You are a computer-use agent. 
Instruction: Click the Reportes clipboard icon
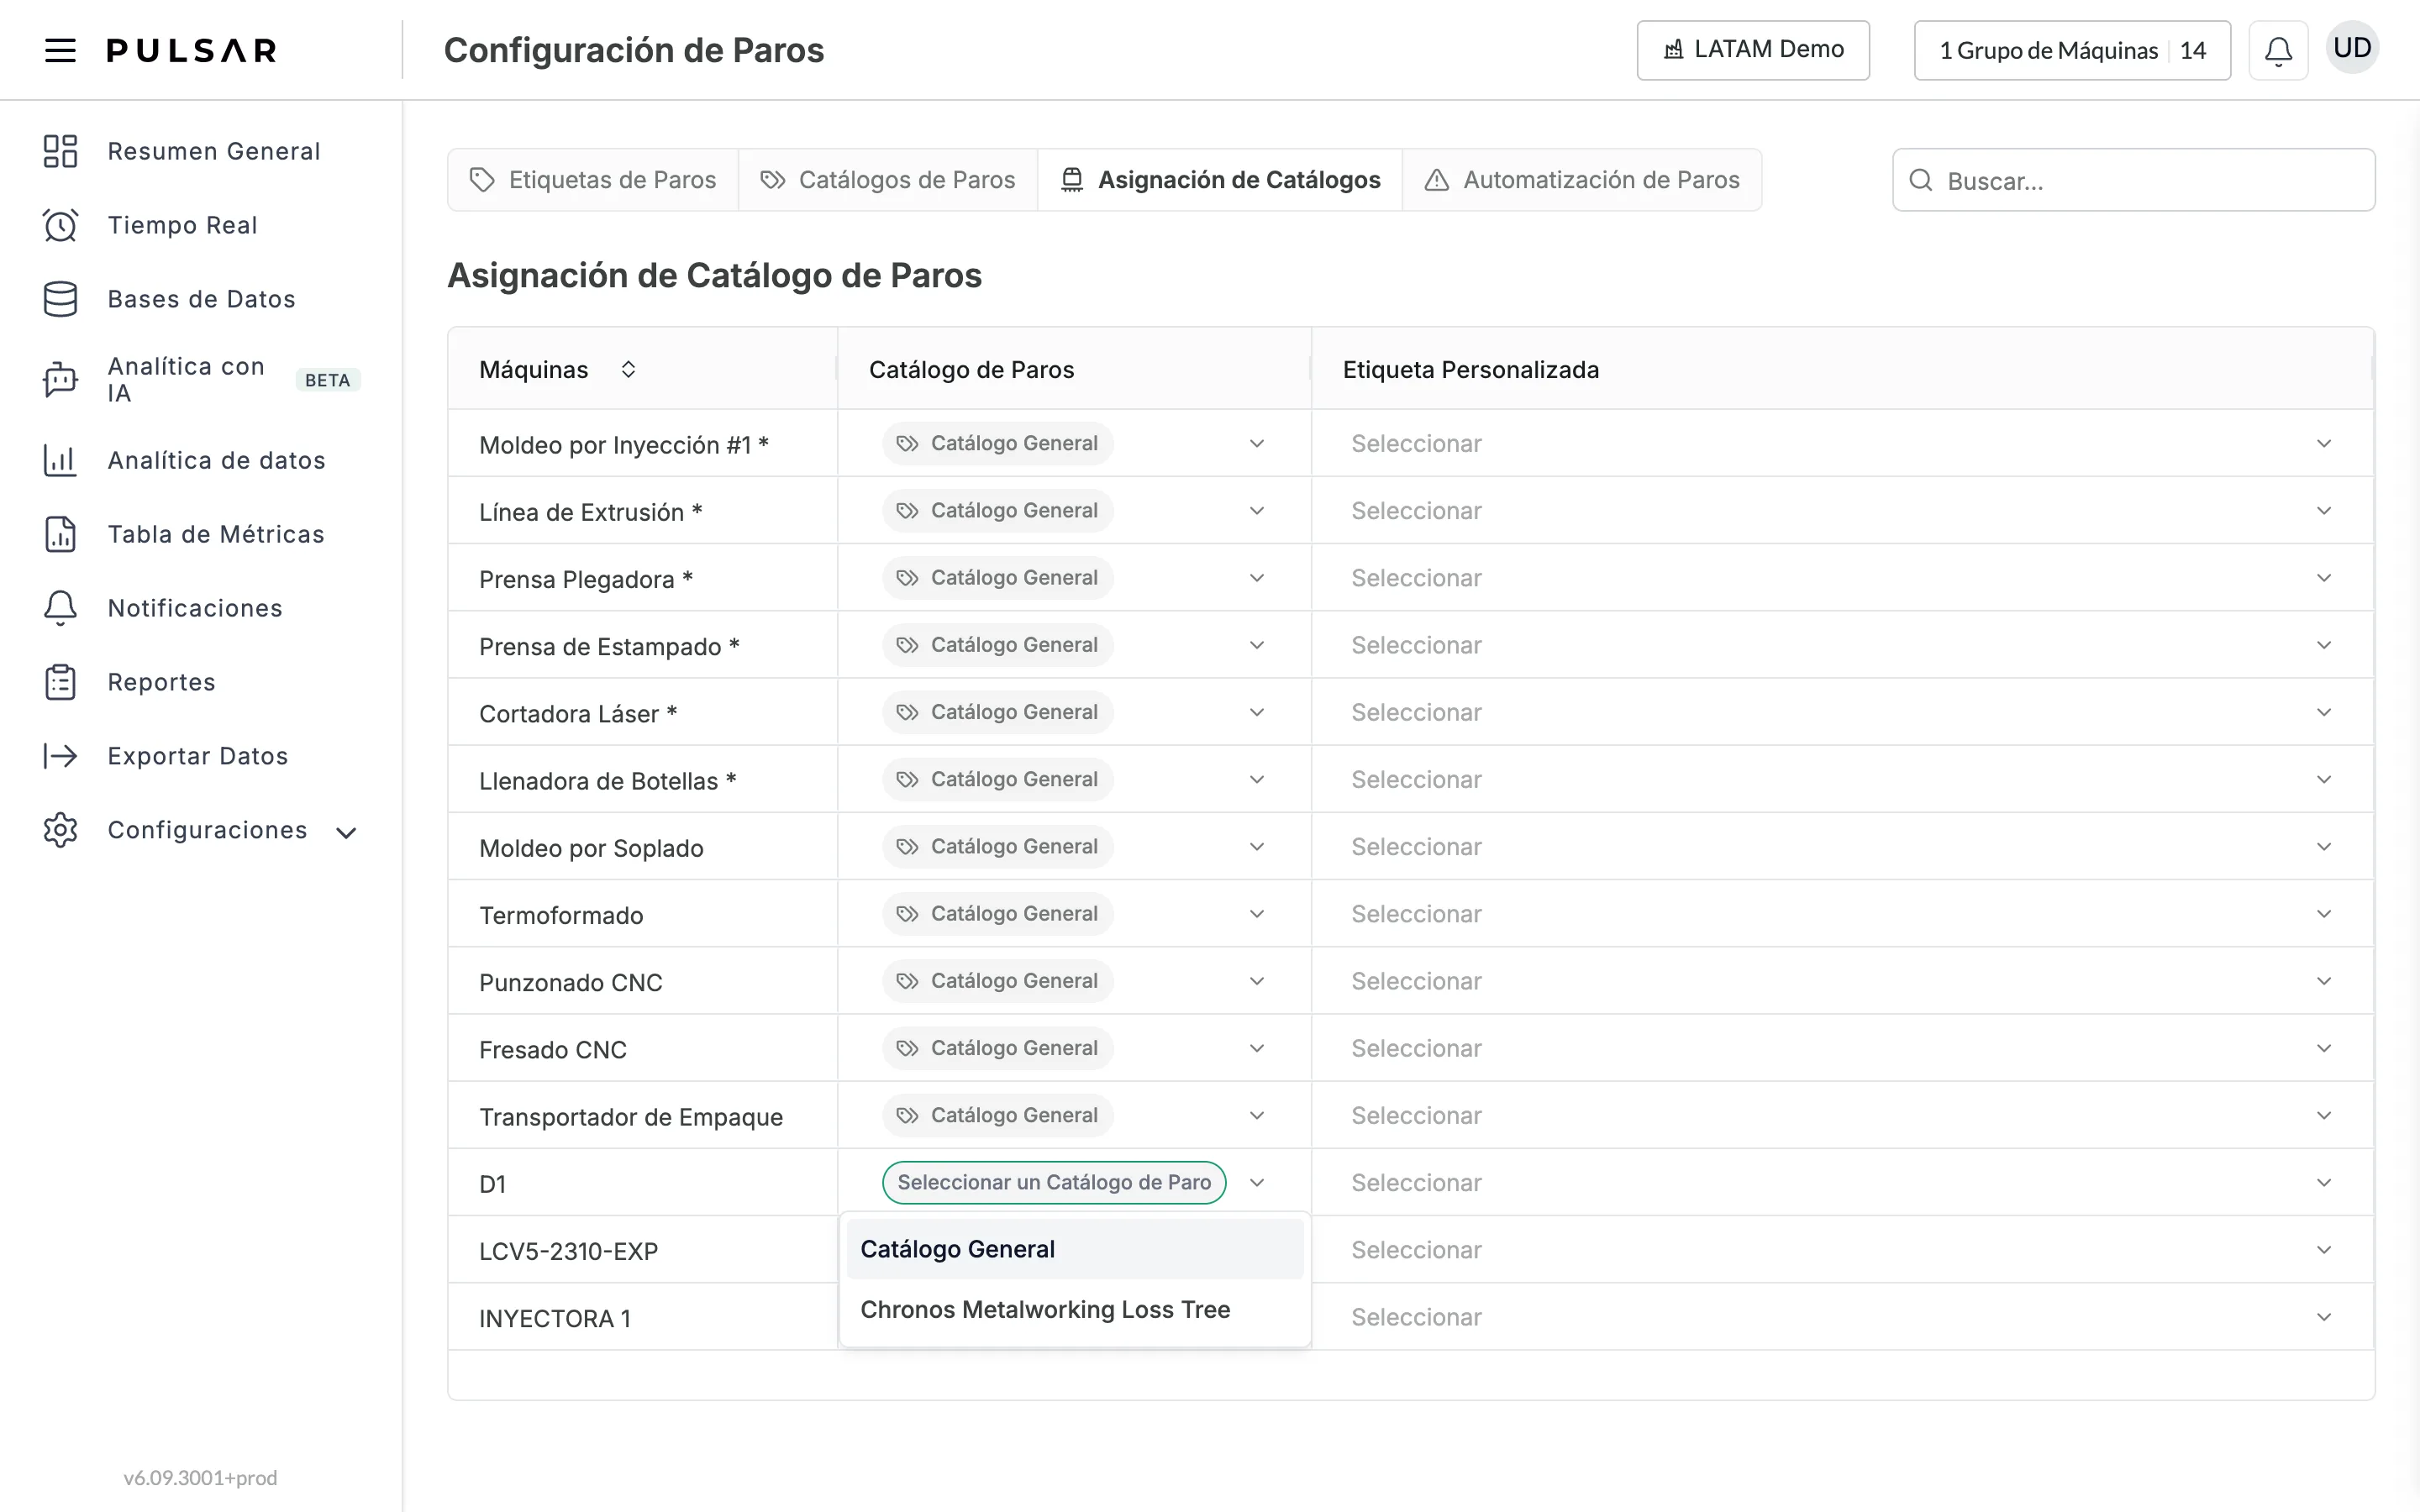point(60,682)
